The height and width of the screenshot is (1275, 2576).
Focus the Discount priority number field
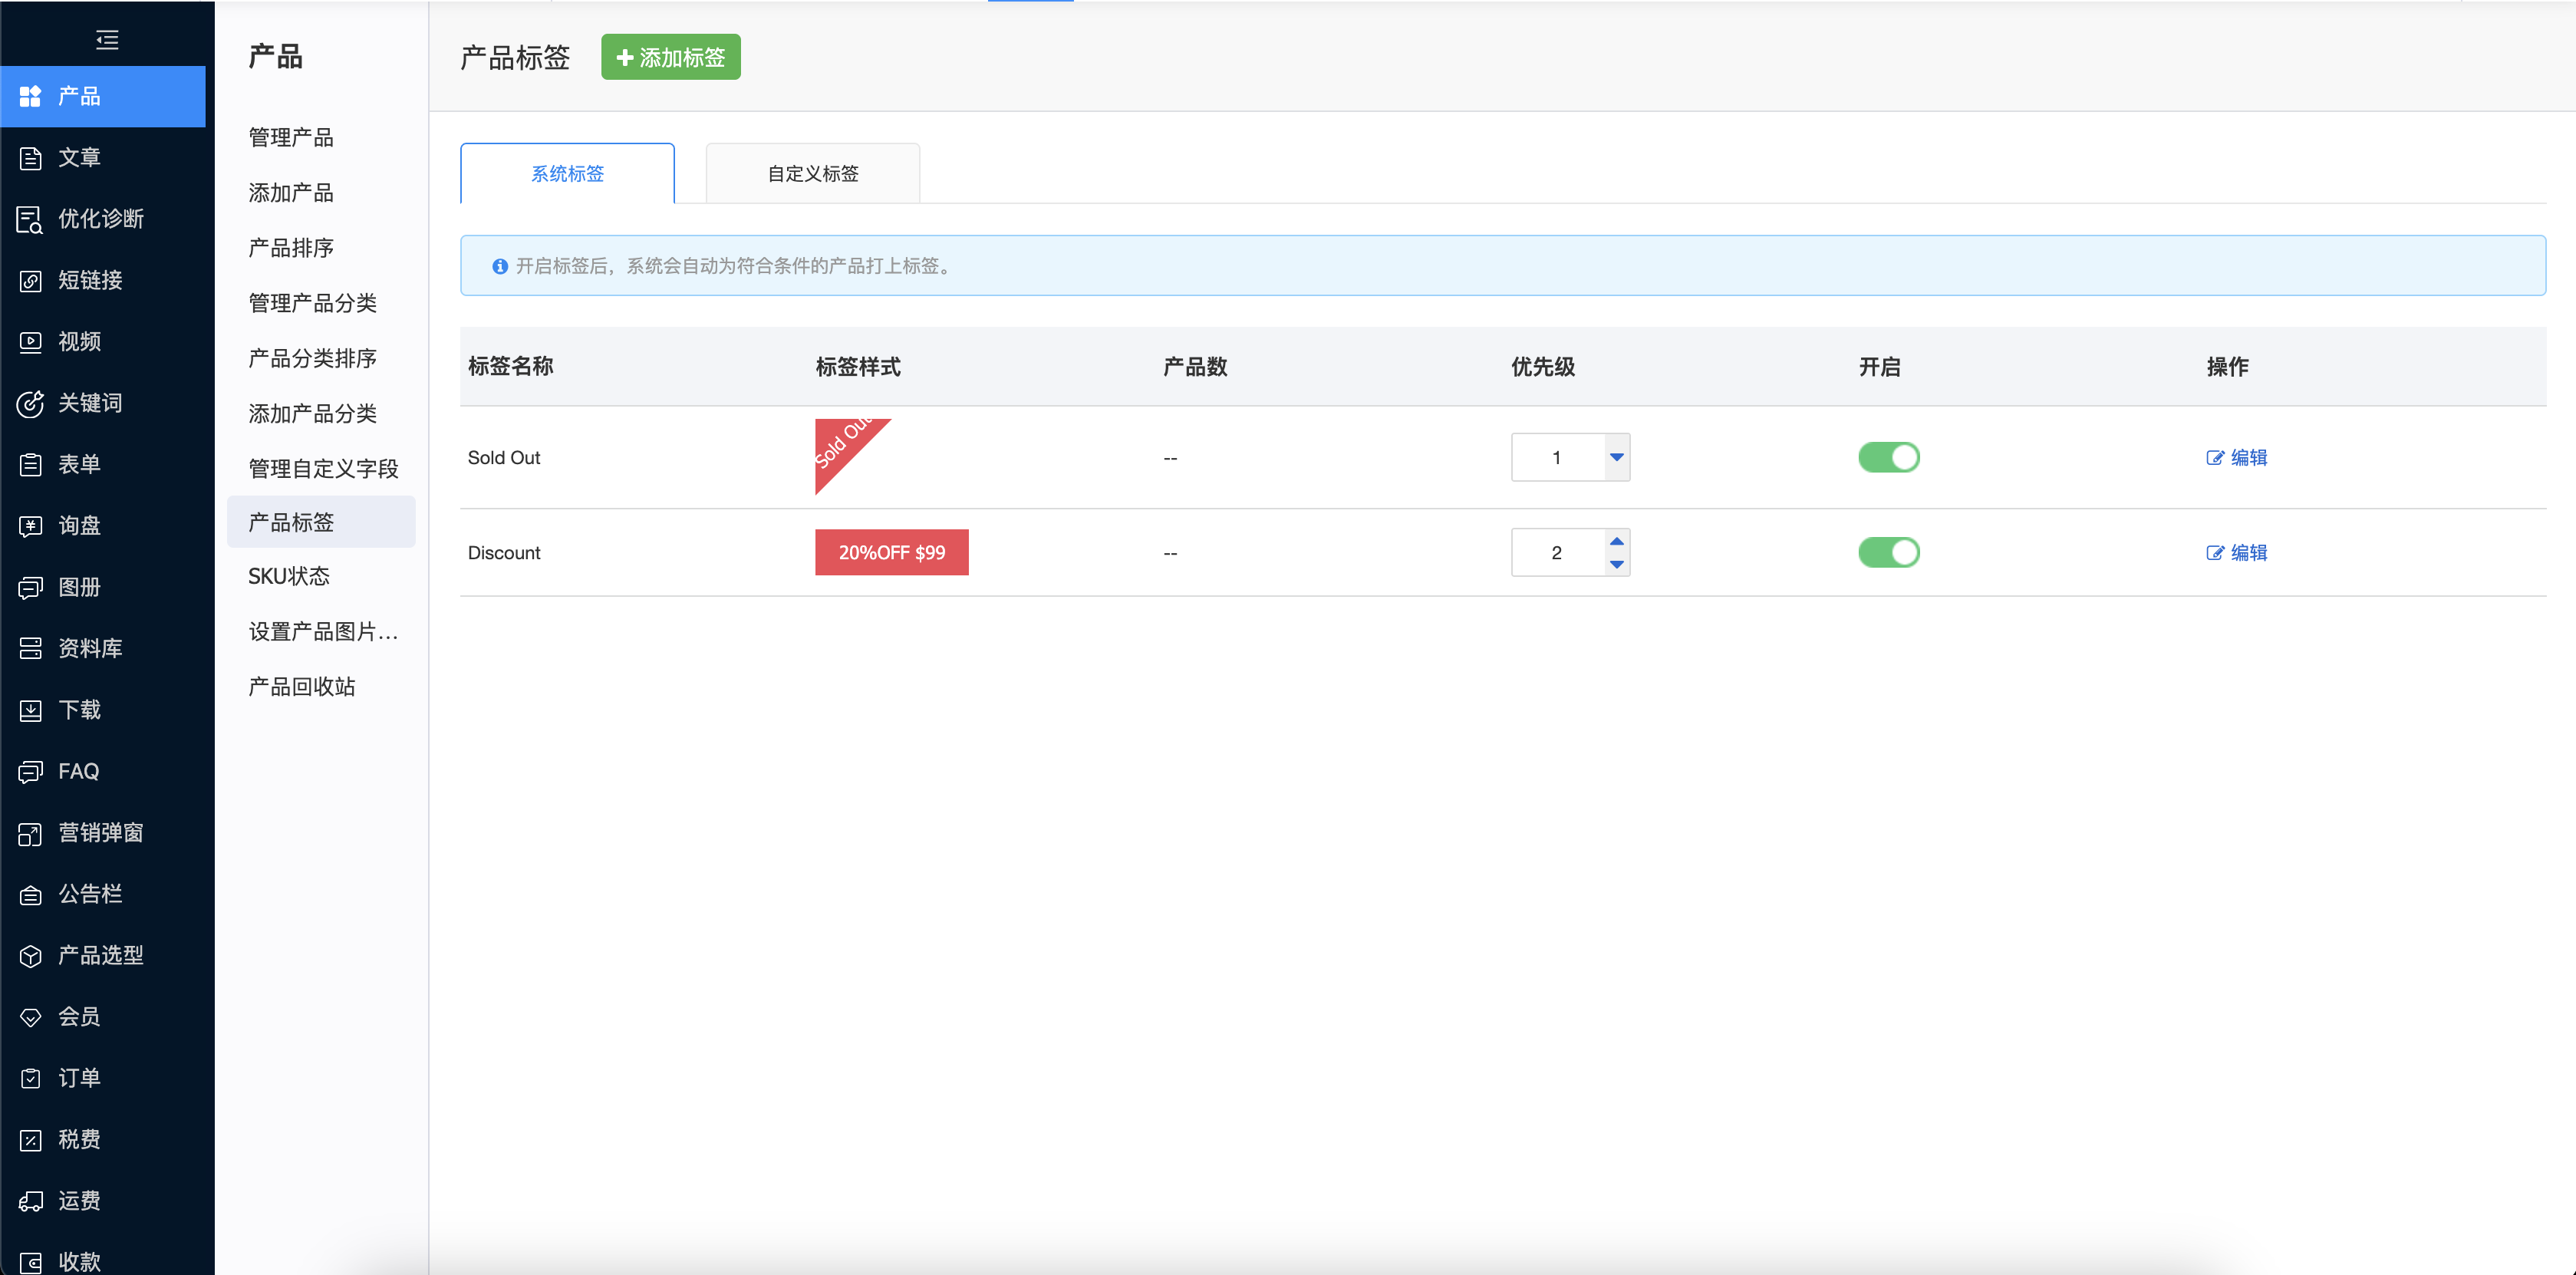pyautogui.click(x=1557, y=552)
